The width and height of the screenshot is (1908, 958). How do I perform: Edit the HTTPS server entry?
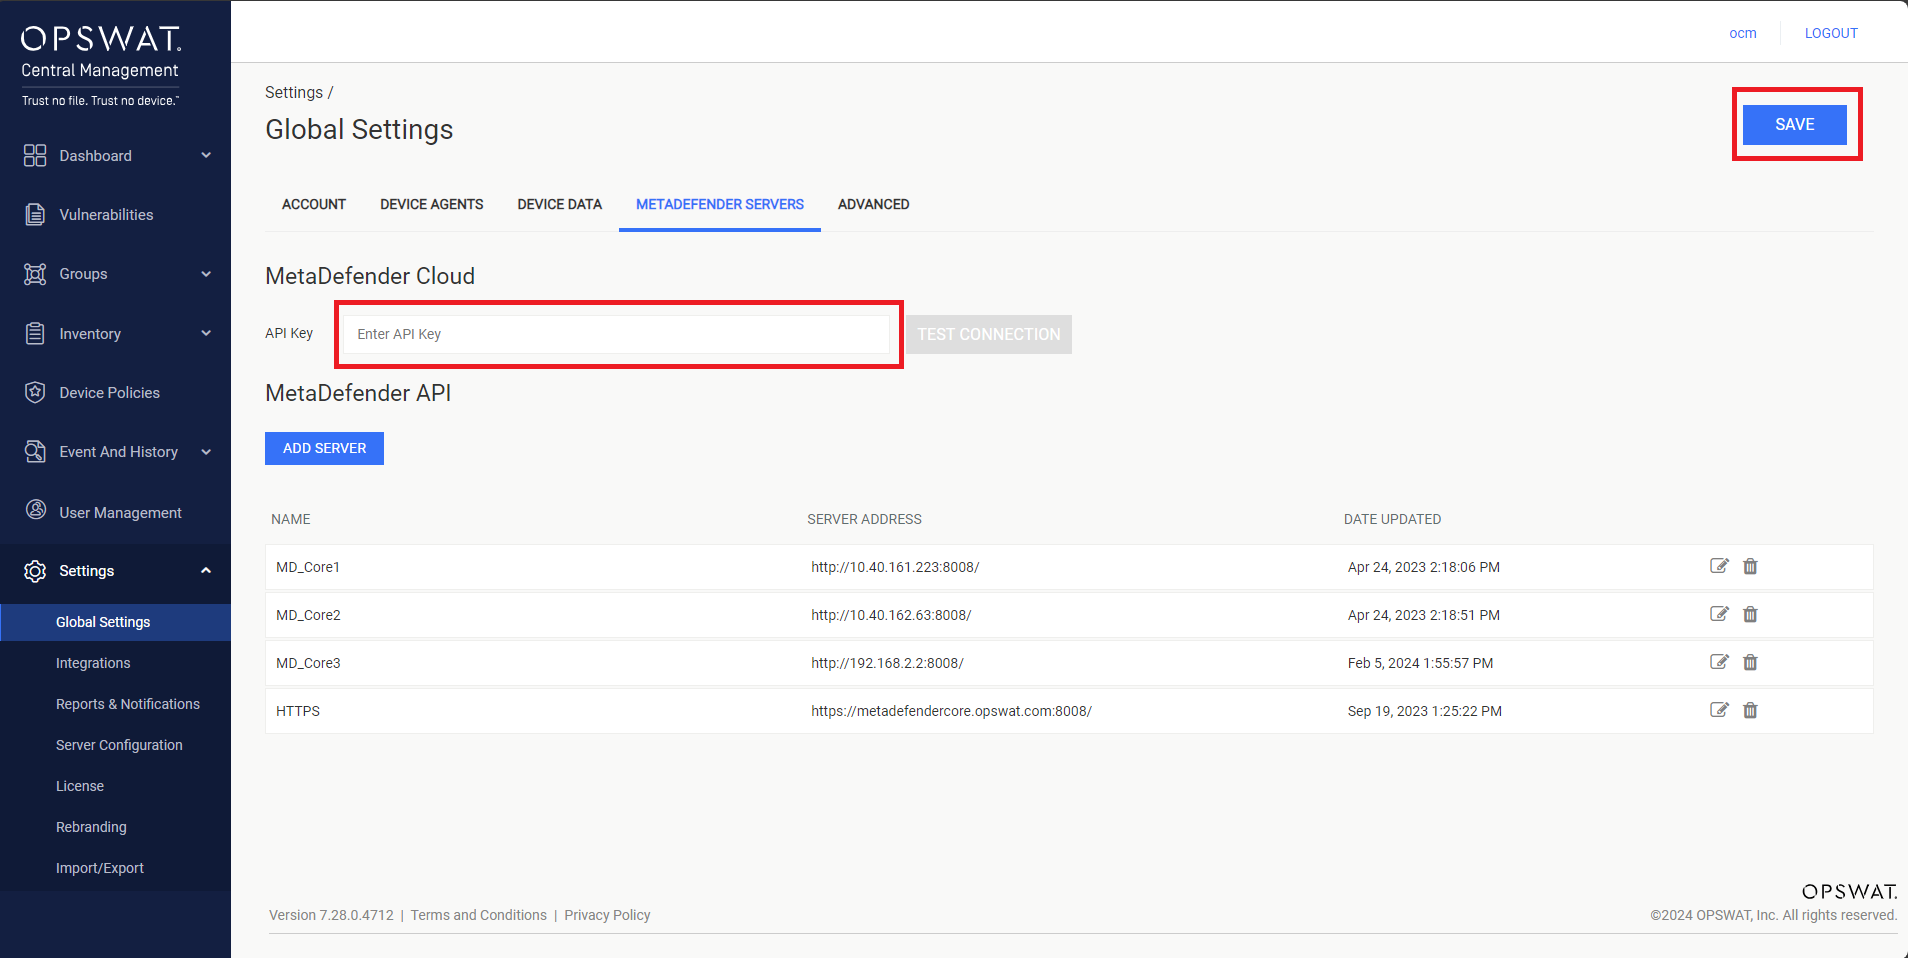pyautogui.click(x=1719, y=710)
